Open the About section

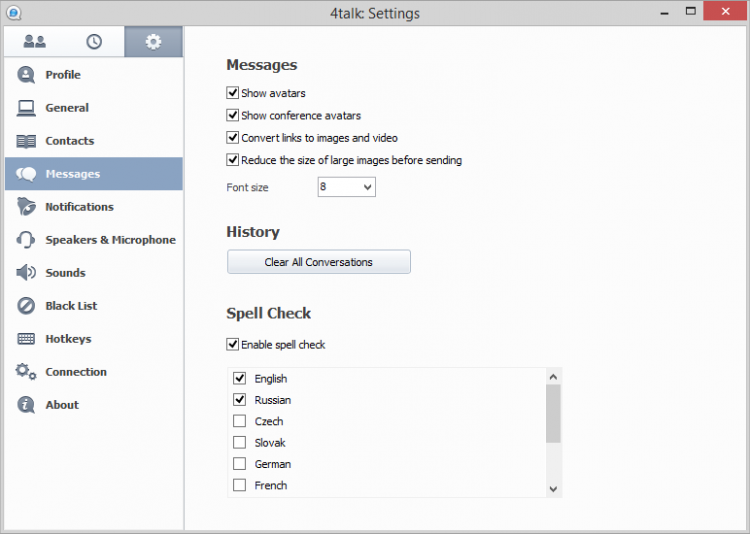pos(61,405)
